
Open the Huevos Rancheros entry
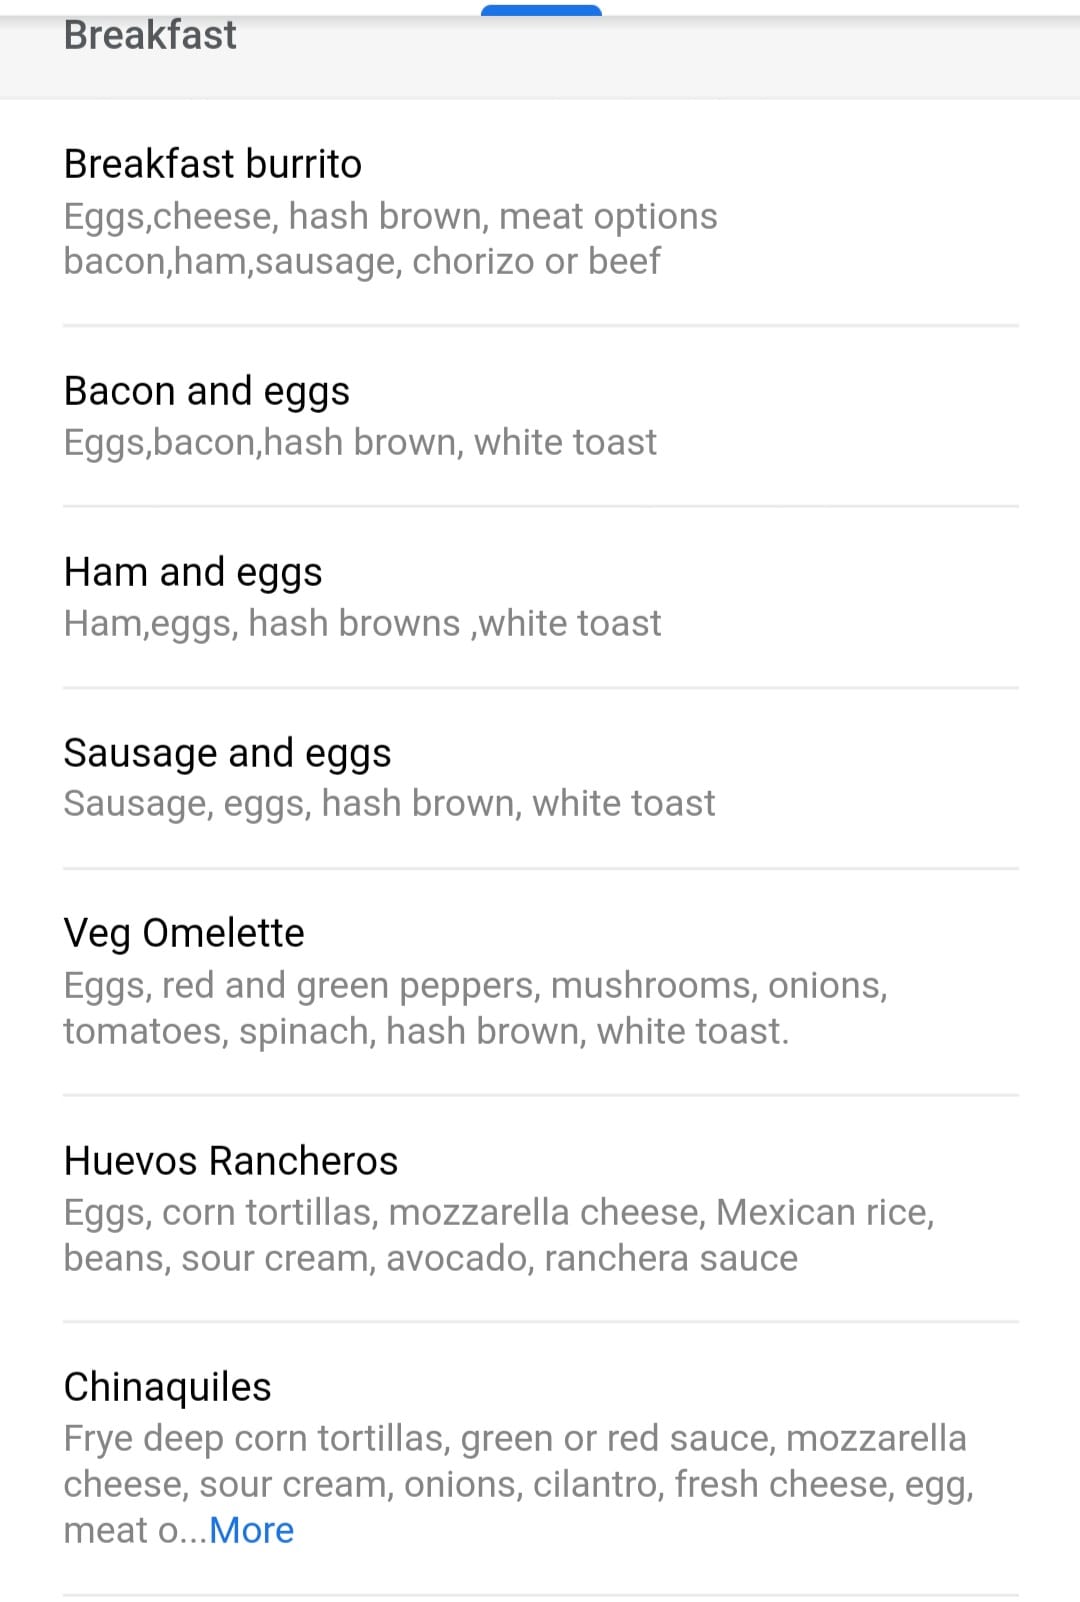point(230,1161)
